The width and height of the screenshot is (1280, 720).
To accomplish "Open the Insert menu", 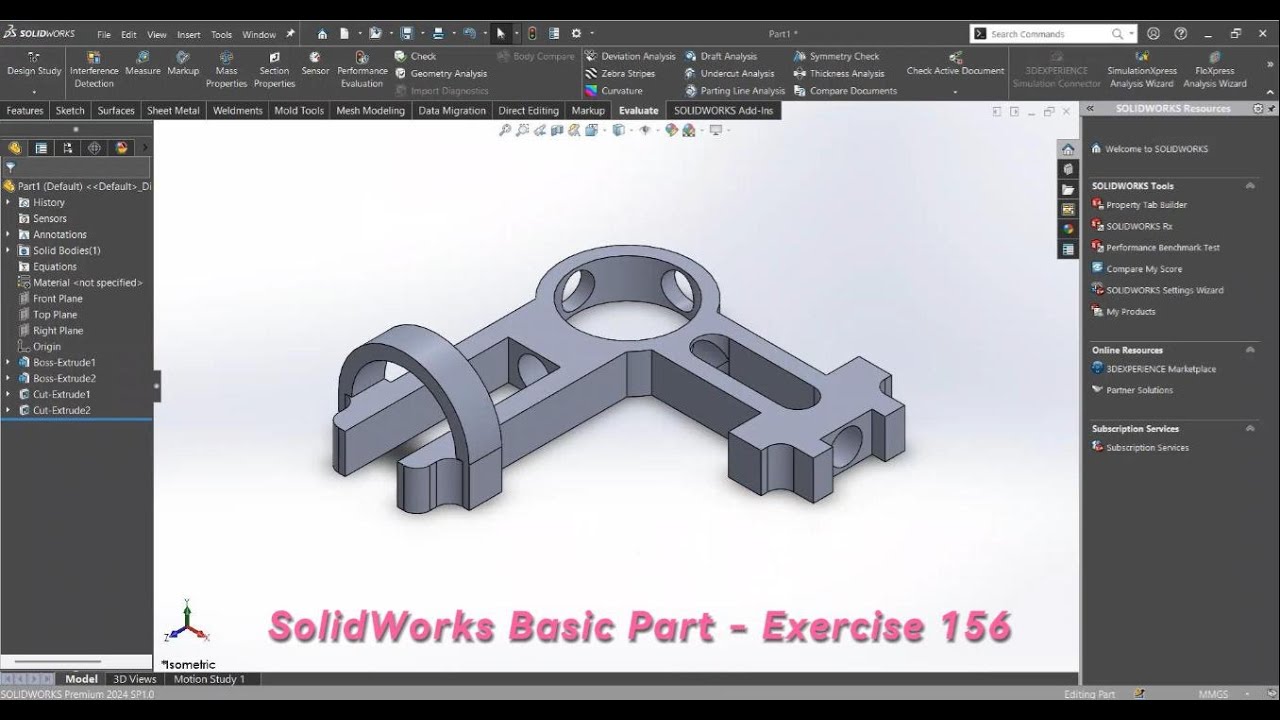I will tap(189, 34).
